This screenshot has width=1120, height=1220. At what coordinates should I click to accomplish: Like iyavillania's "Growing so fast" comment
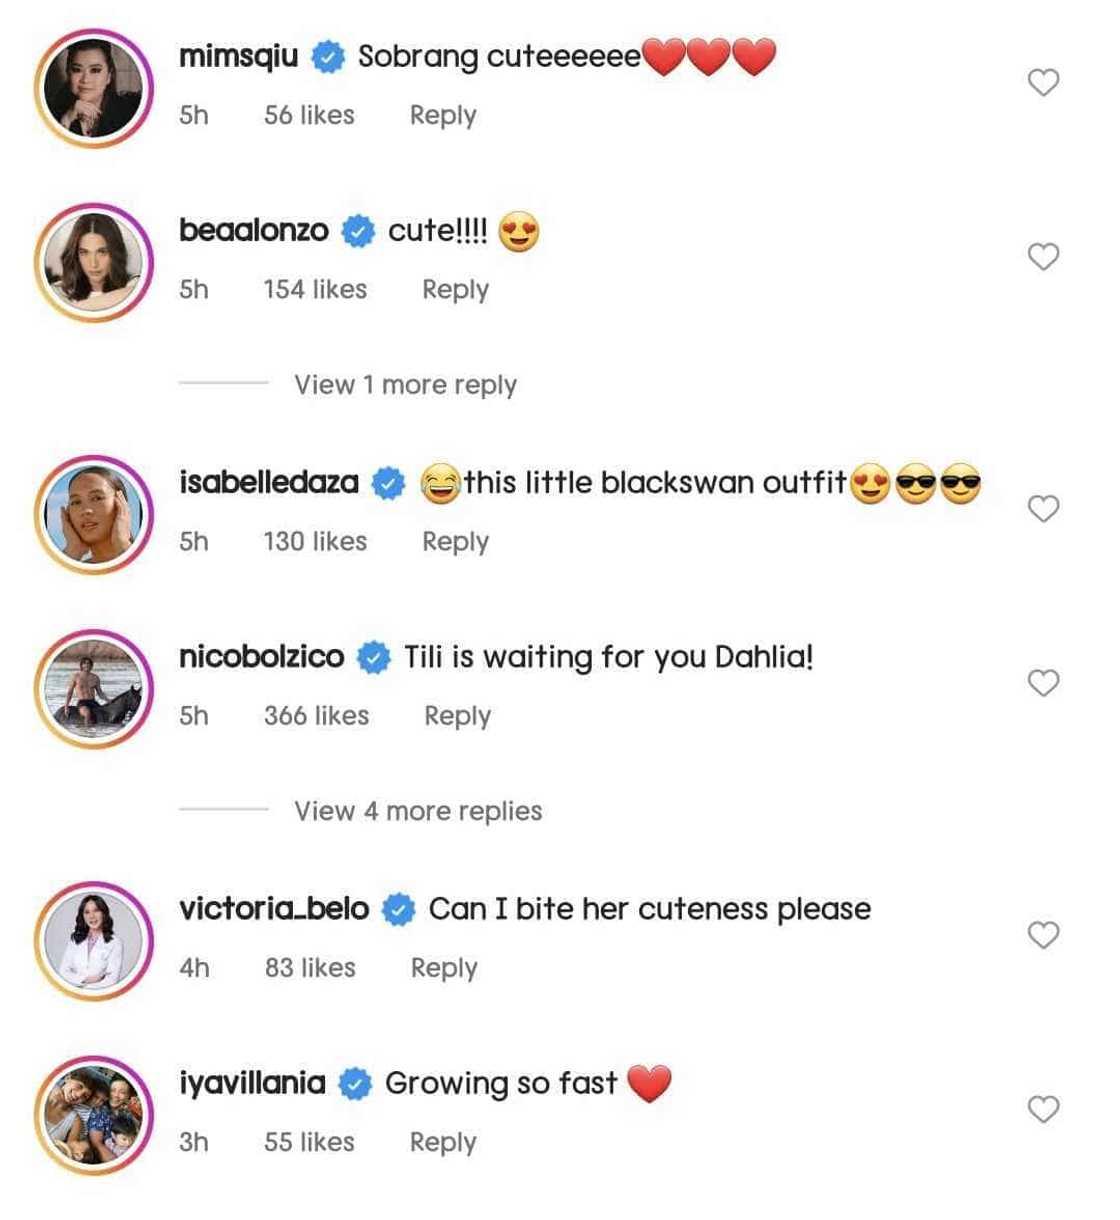coord(1043,1109)
